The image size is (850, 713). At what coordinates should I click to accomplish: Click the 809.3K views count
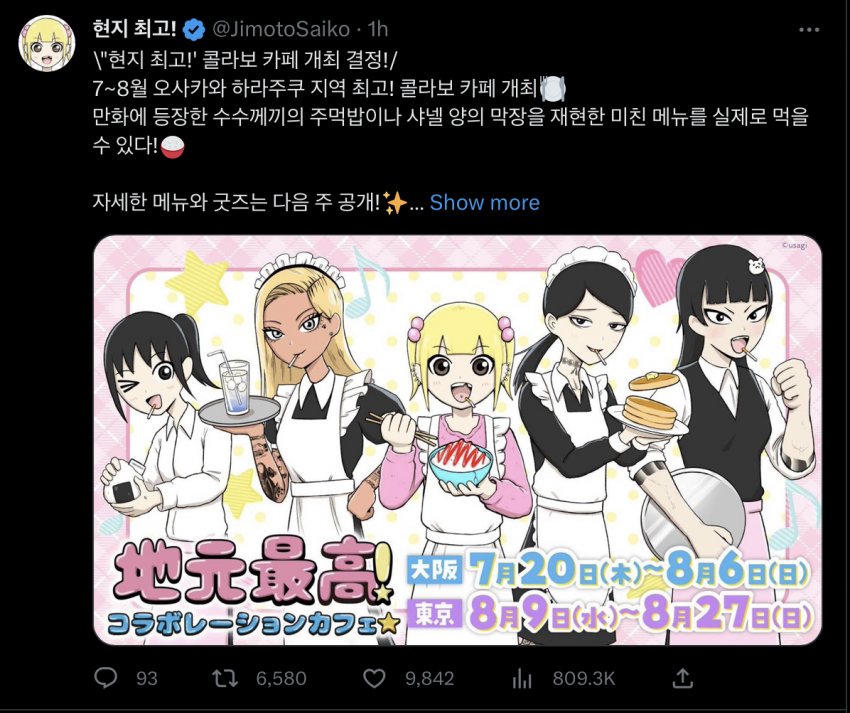click(584, 678)
